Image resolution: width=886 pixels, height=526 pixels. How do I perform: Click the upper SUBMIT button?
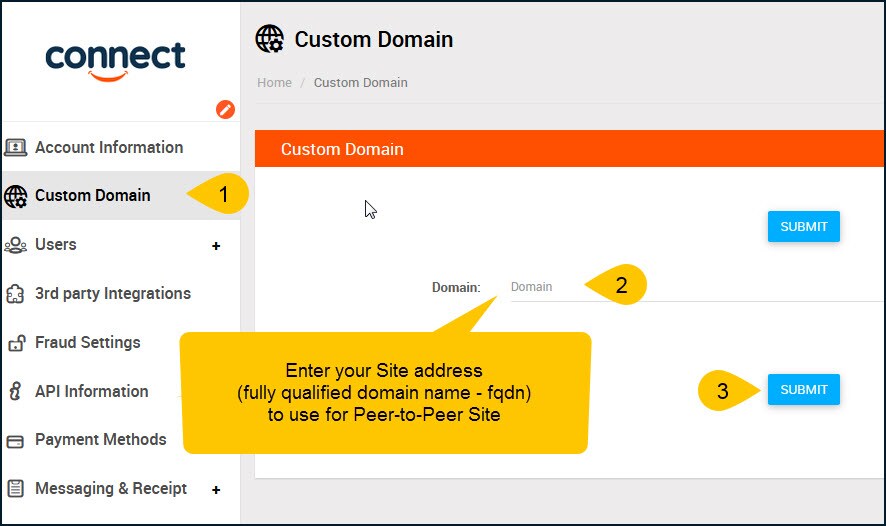(x=804, y=227)
